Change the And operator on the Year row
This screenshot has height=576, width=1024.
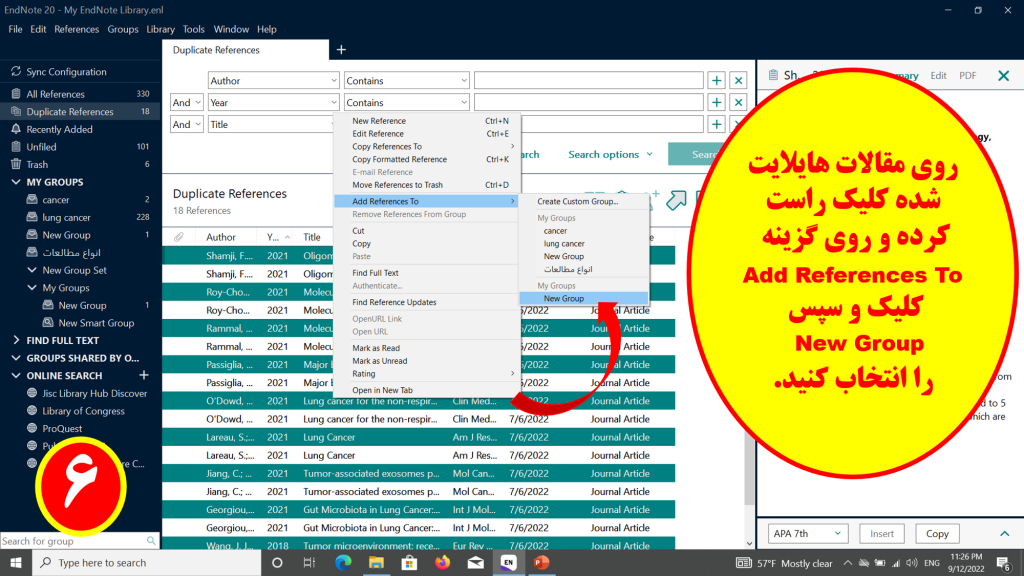(x=186, y=103)
